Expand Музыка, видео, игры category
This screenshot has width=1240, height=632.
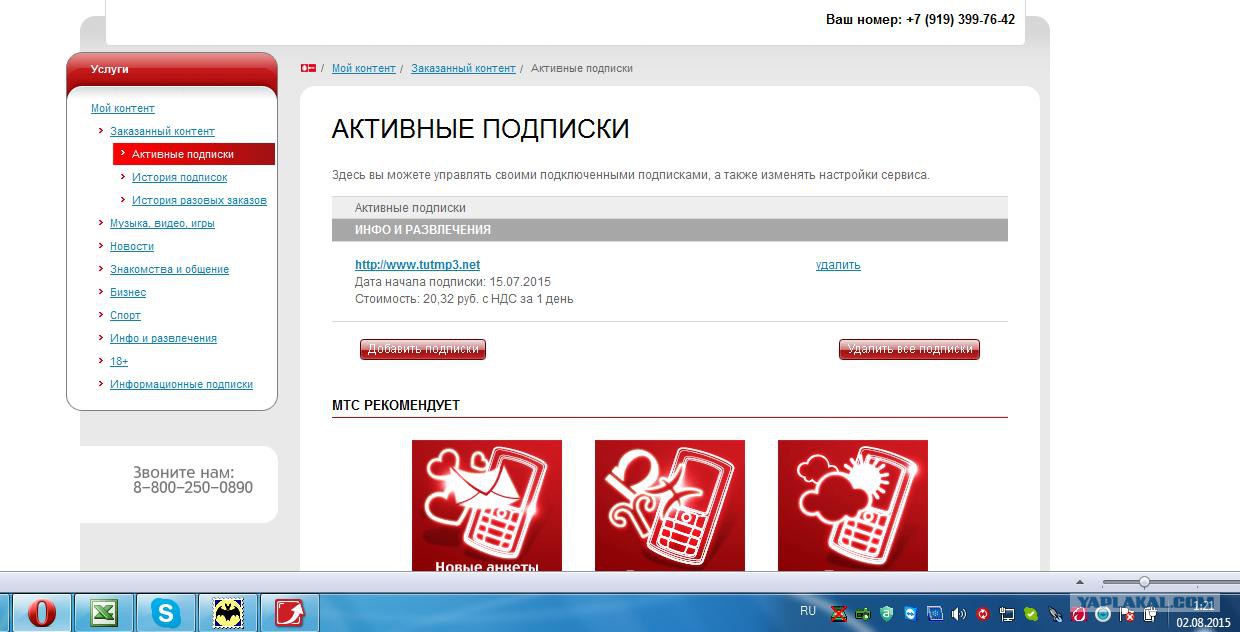coord(162,223)
